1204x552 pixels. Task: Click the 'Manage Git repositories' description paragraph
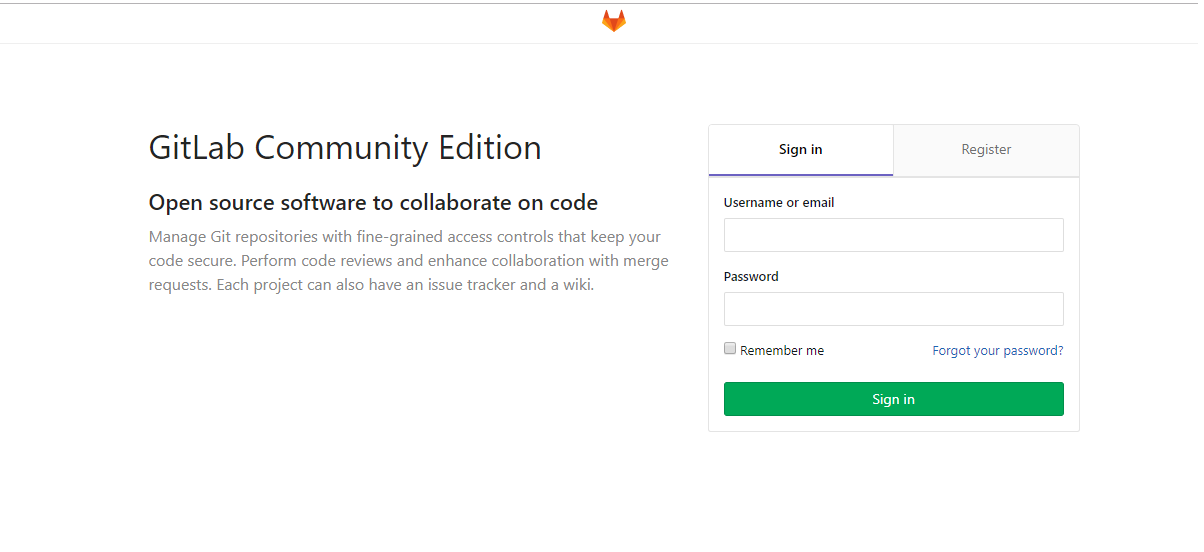coord(408,261)
